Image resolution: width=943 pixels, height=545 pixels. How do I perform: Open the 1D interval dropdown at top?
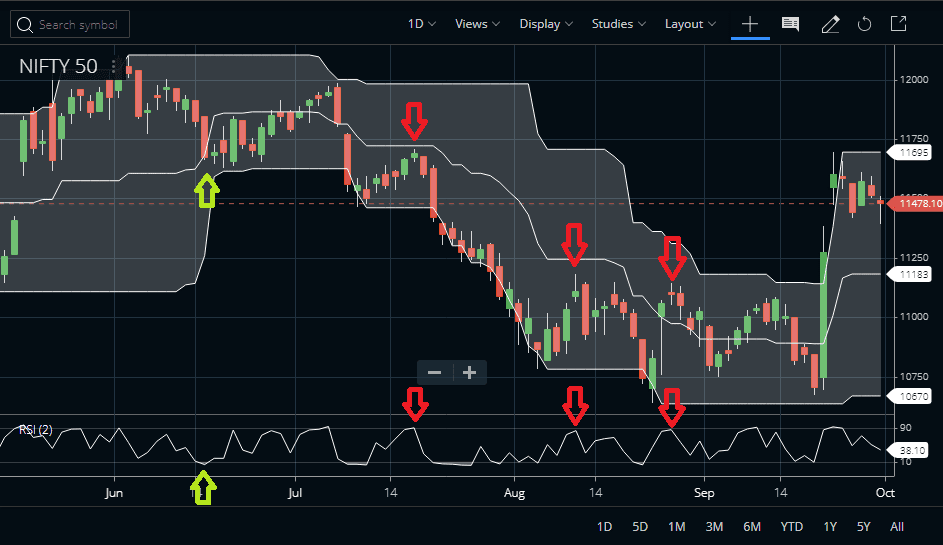click(x=422, y=24)
